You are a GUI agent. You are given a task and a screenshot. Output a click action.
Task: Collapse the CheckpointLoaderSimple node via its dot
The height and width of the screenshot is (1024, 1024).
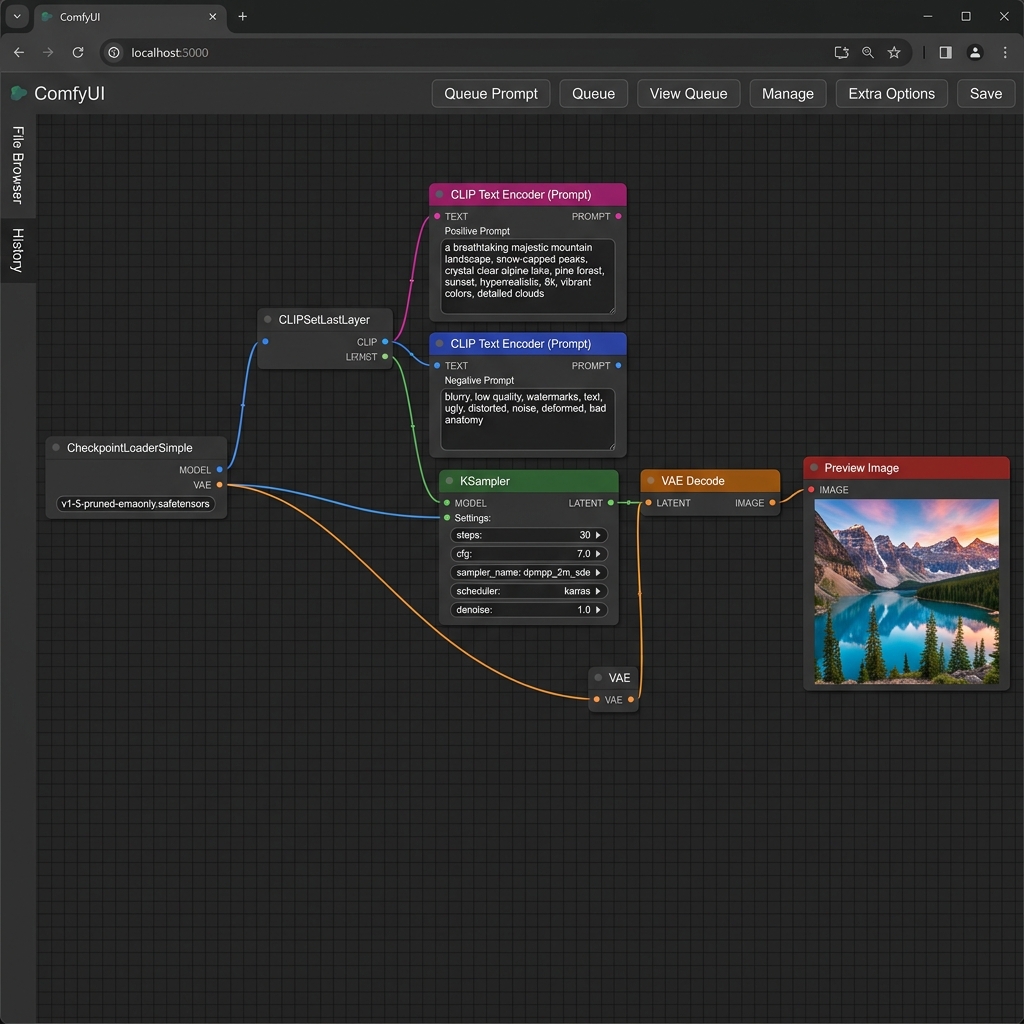click(56, 447)
